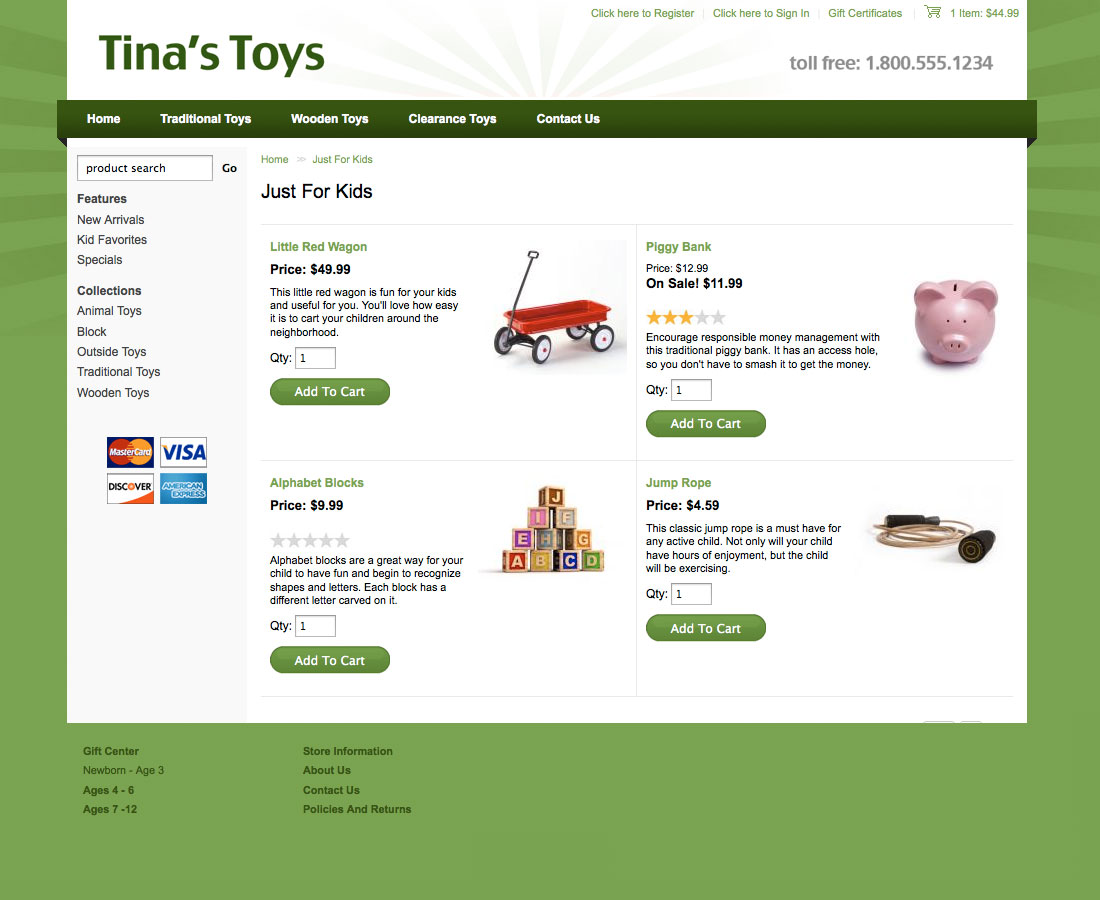Open the Wooden Toys menu item

[330, 119]
